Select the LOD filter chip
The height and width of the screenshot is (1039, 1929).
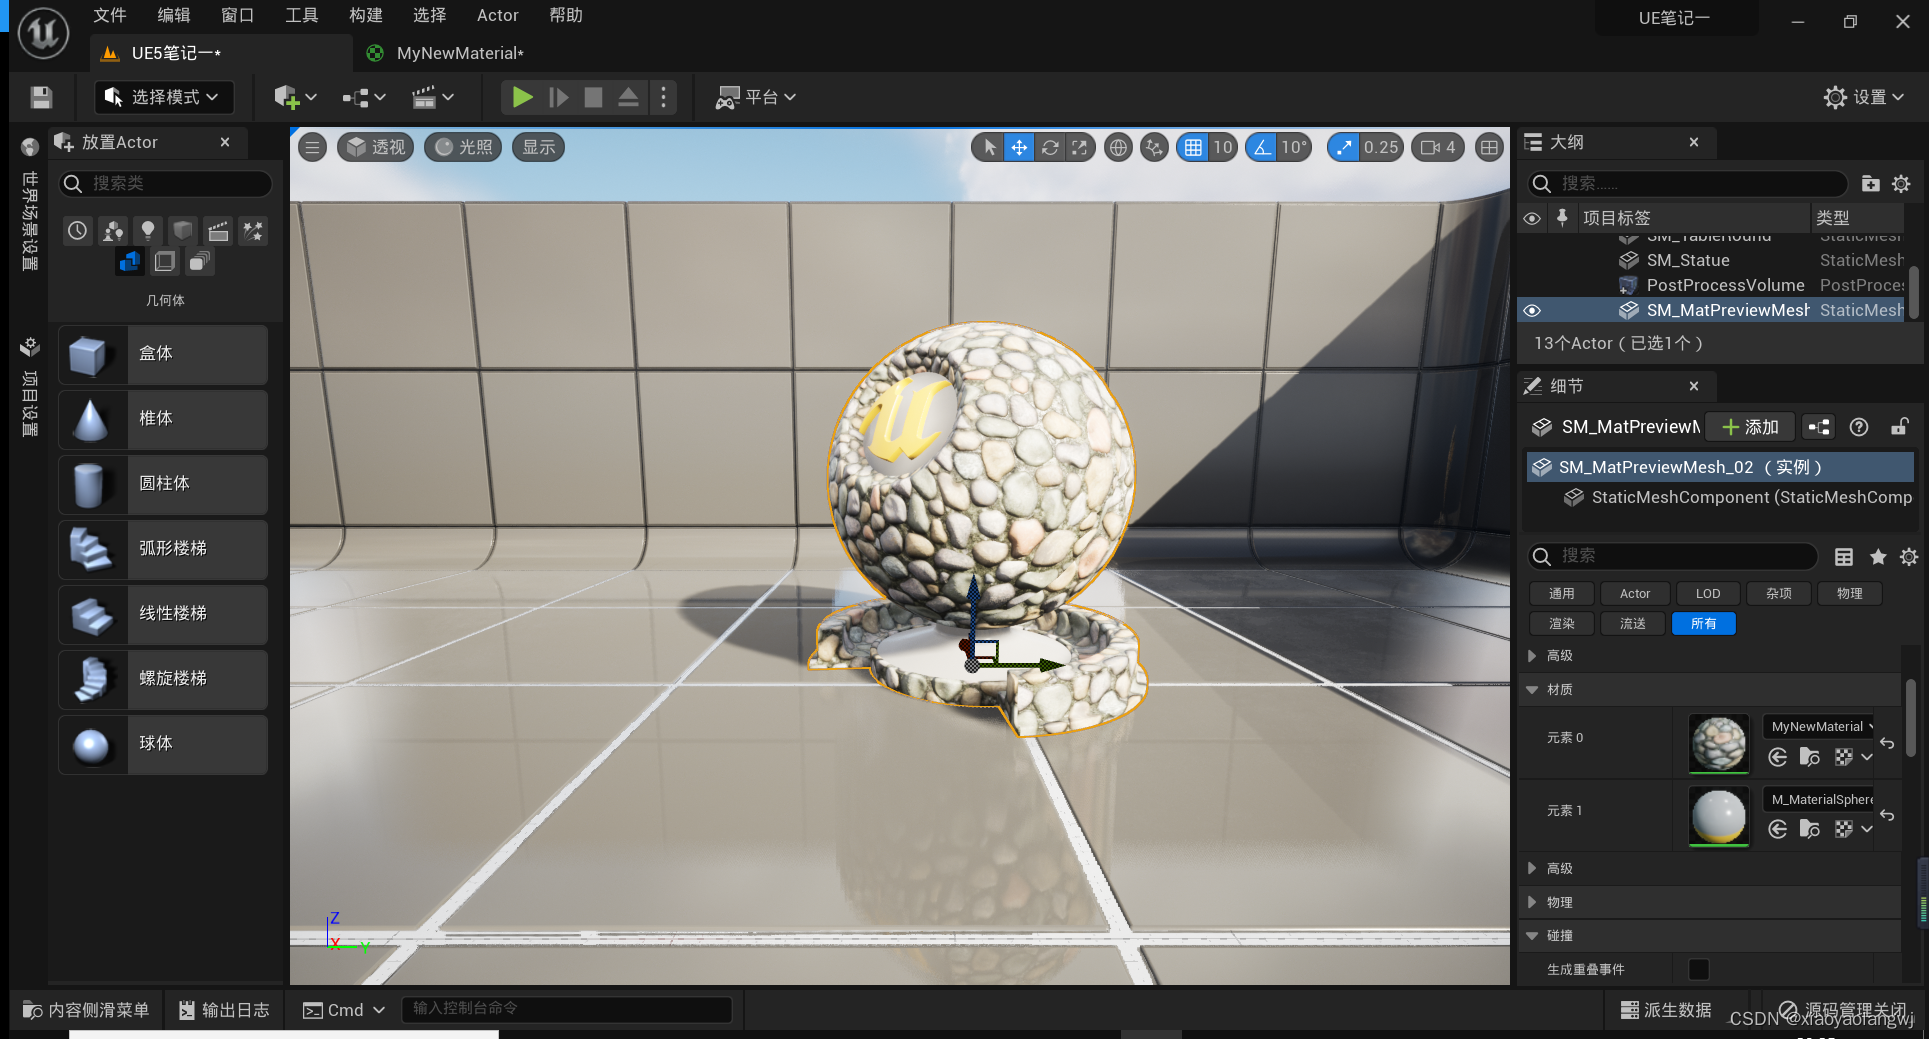point(1708,594)
